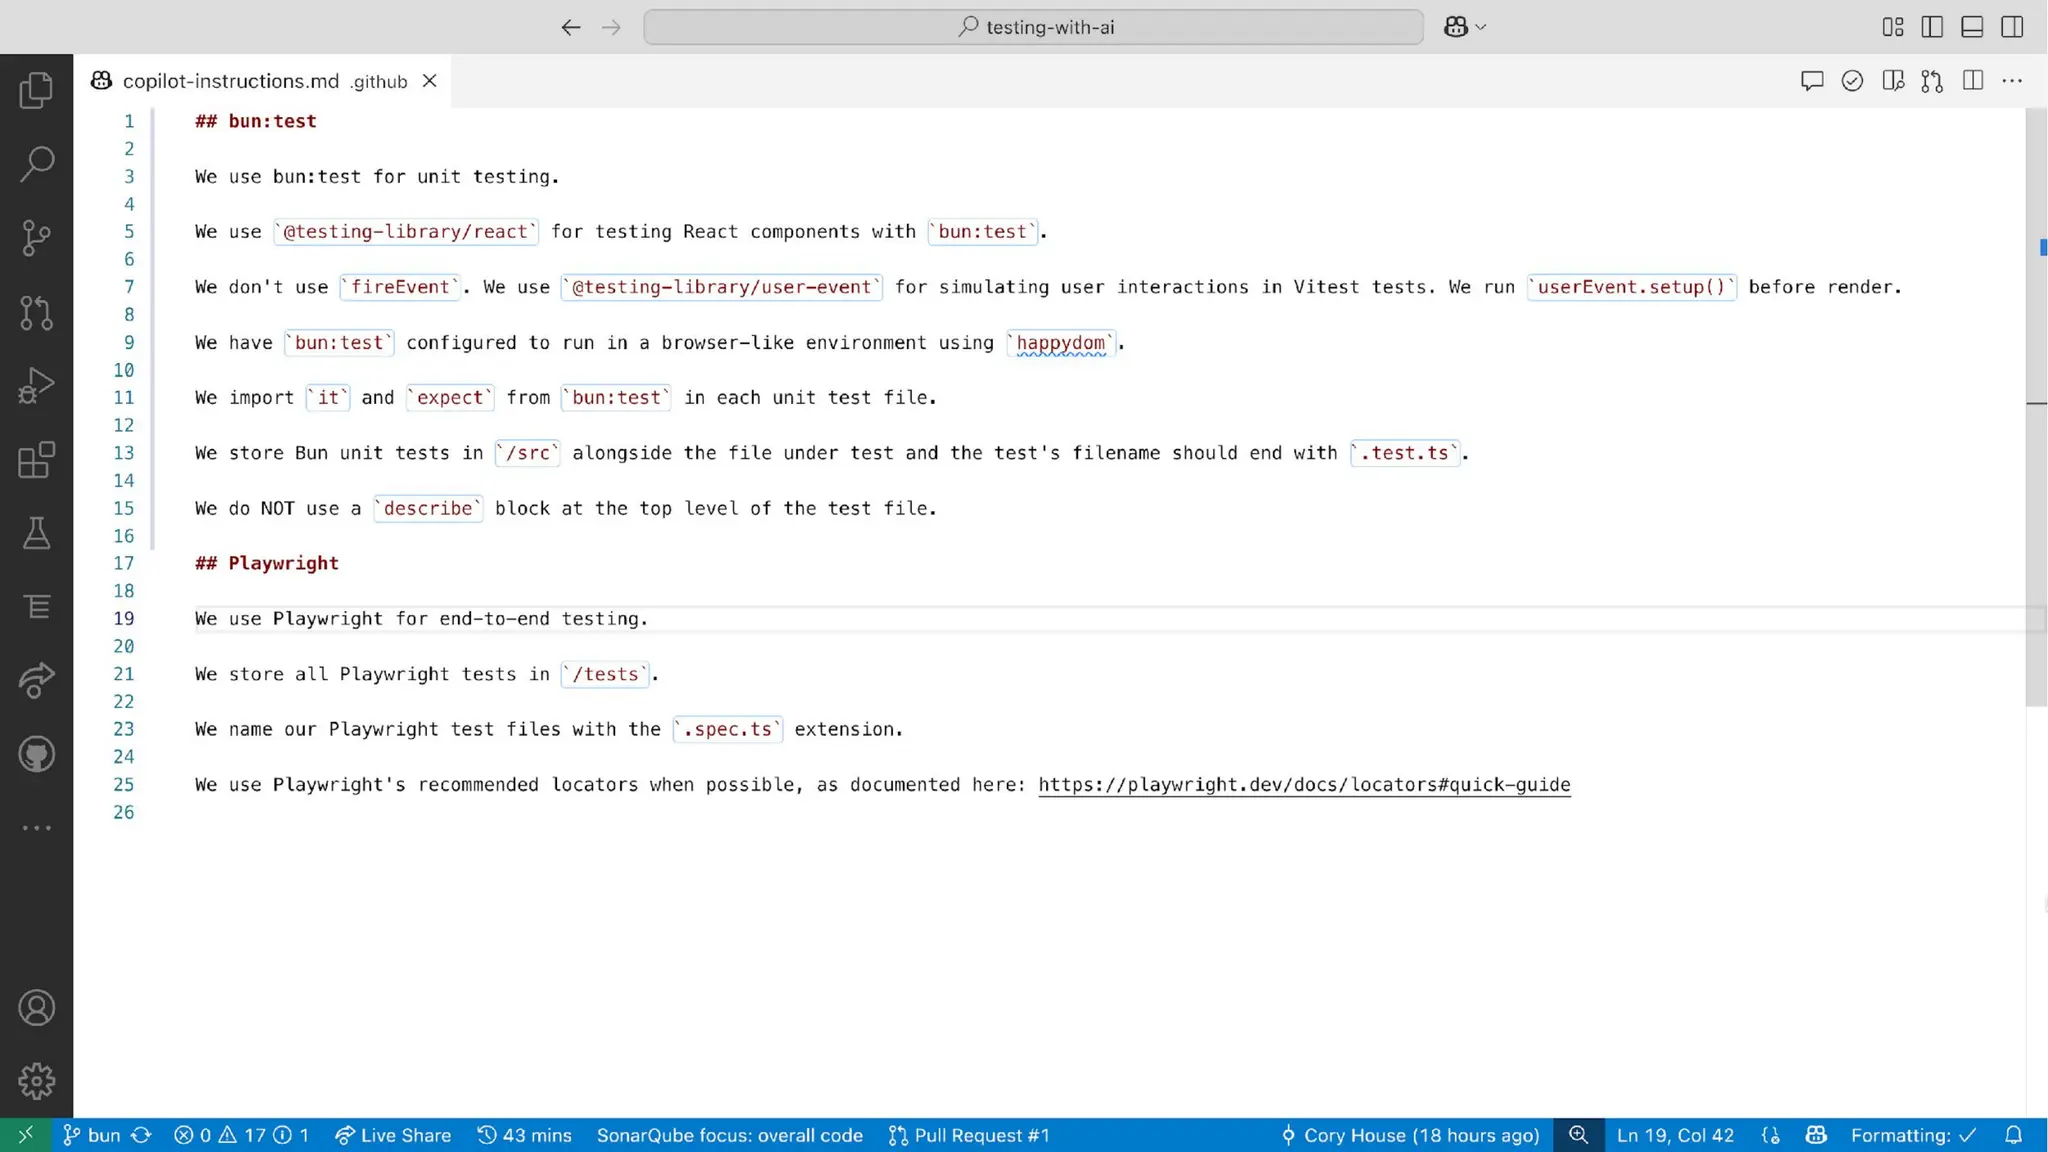
Task: Expand the Copilot dropdown chevron in title bar
Action: 1481,27
